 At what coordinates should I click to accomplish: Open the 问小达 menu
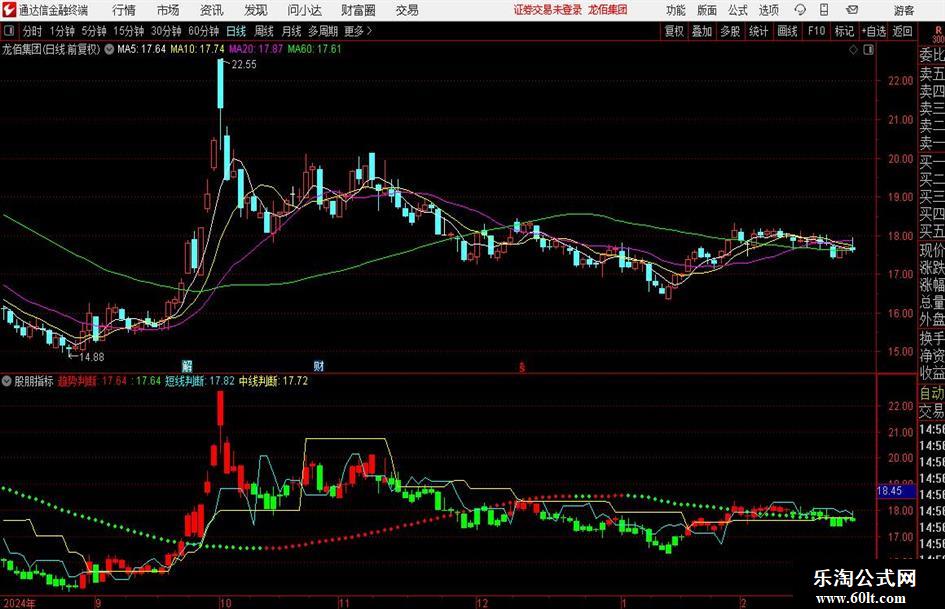coord(304,10)
